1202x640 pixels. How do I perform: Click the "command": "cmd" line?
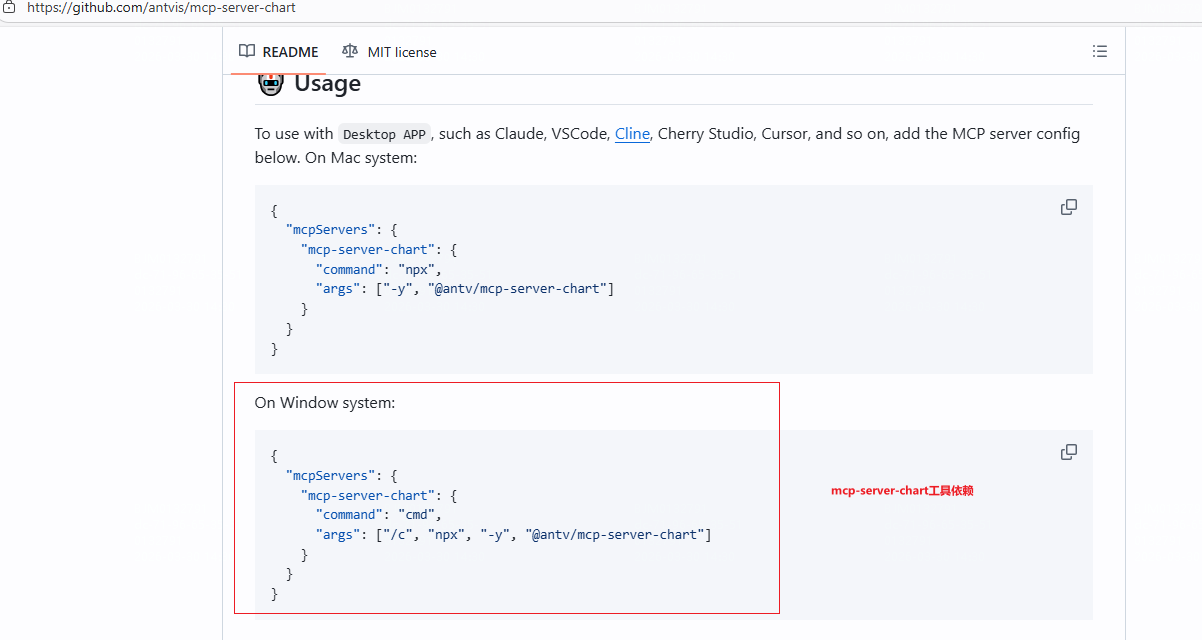pyautogui.click(x=379, y=515)
